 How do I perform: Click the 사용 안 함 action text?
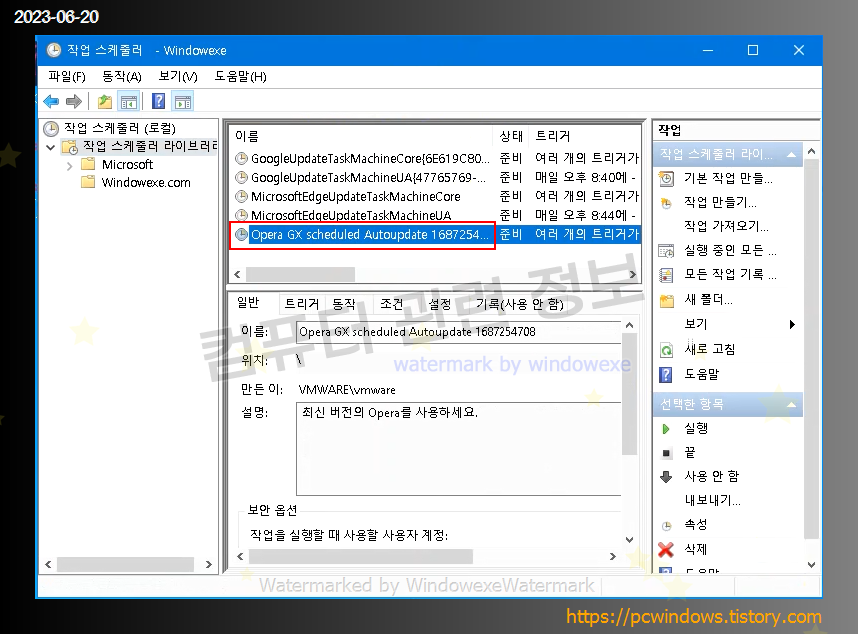tap(711, 476)
